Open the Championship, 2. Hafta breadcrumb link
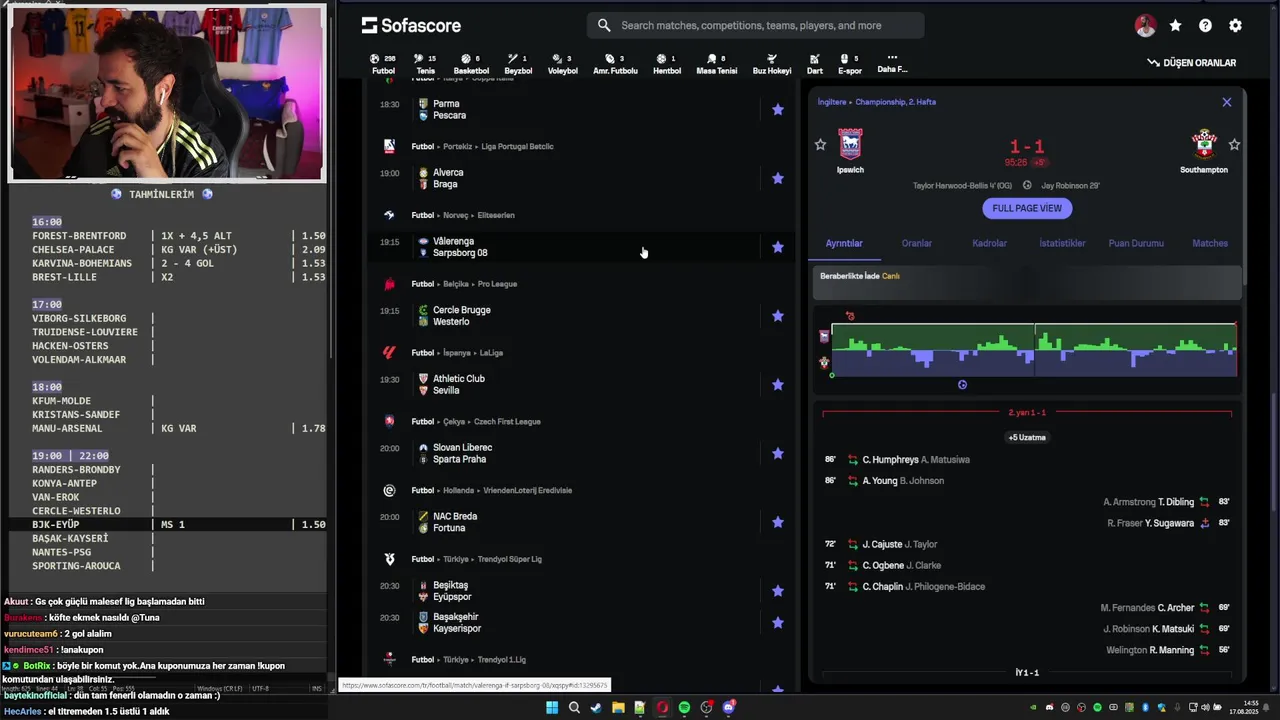This screenshot has height=720, width=1280. coord(895,102)
